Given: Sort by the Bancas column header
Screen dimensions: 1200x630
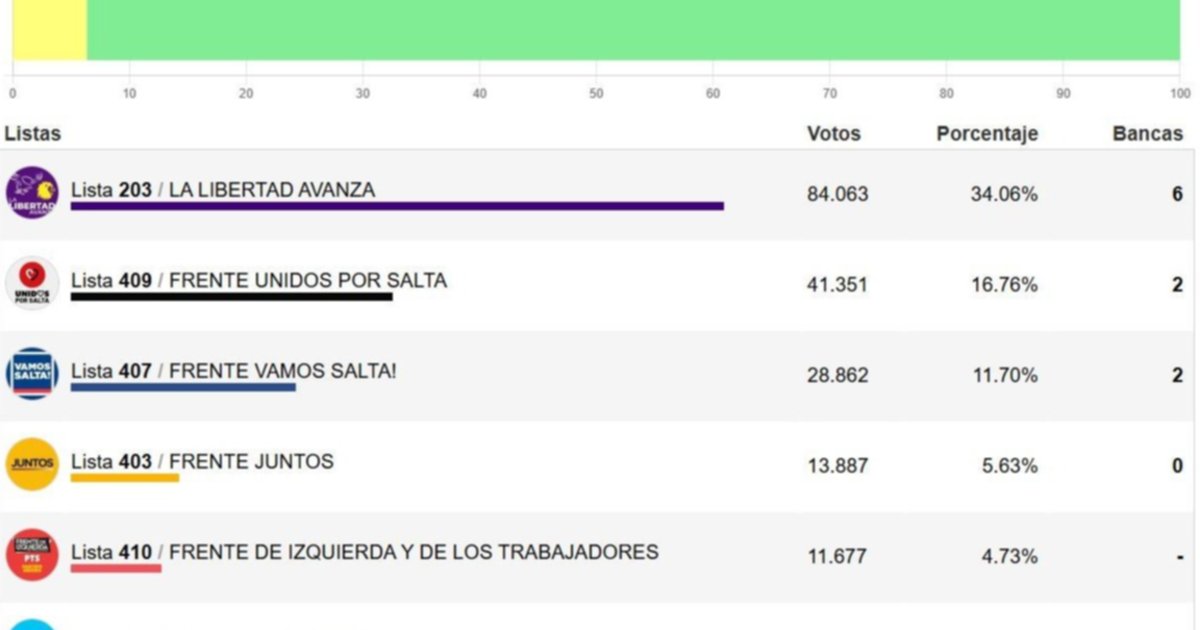Looking at the screenshot, I should click(1147, 134).
